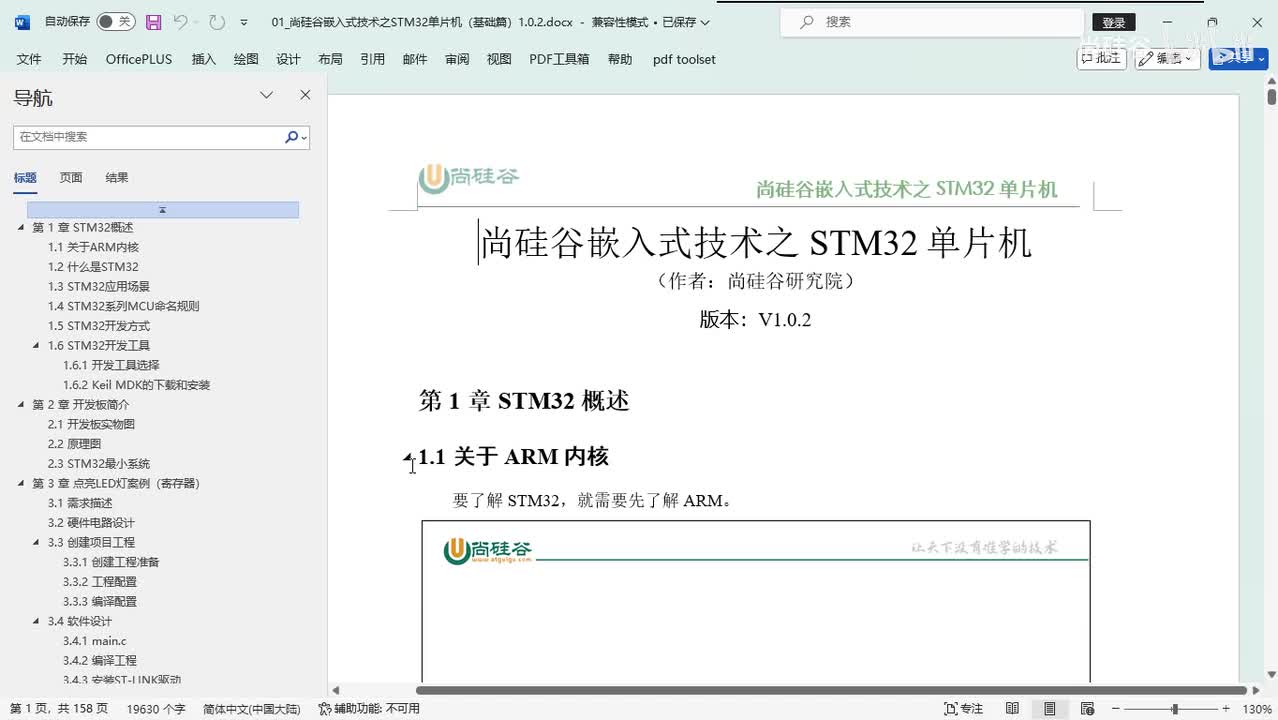Click the 批注 comments button
1278x720 pixels.
click(1101, 58)
